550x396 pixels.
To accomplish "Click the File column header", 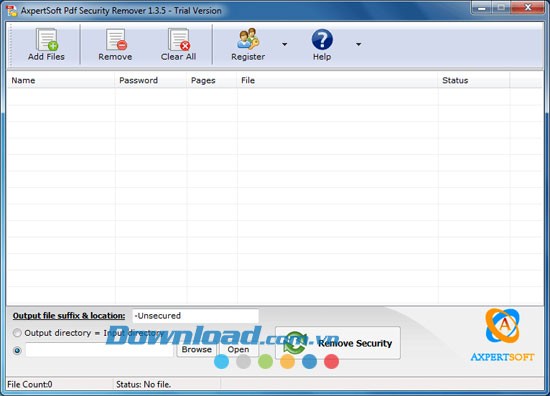I will (337, 80).
